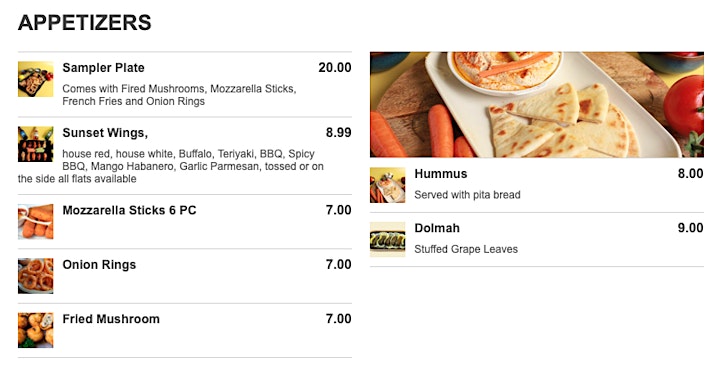Click the large hummus and pita banner photo

point(537,105)
